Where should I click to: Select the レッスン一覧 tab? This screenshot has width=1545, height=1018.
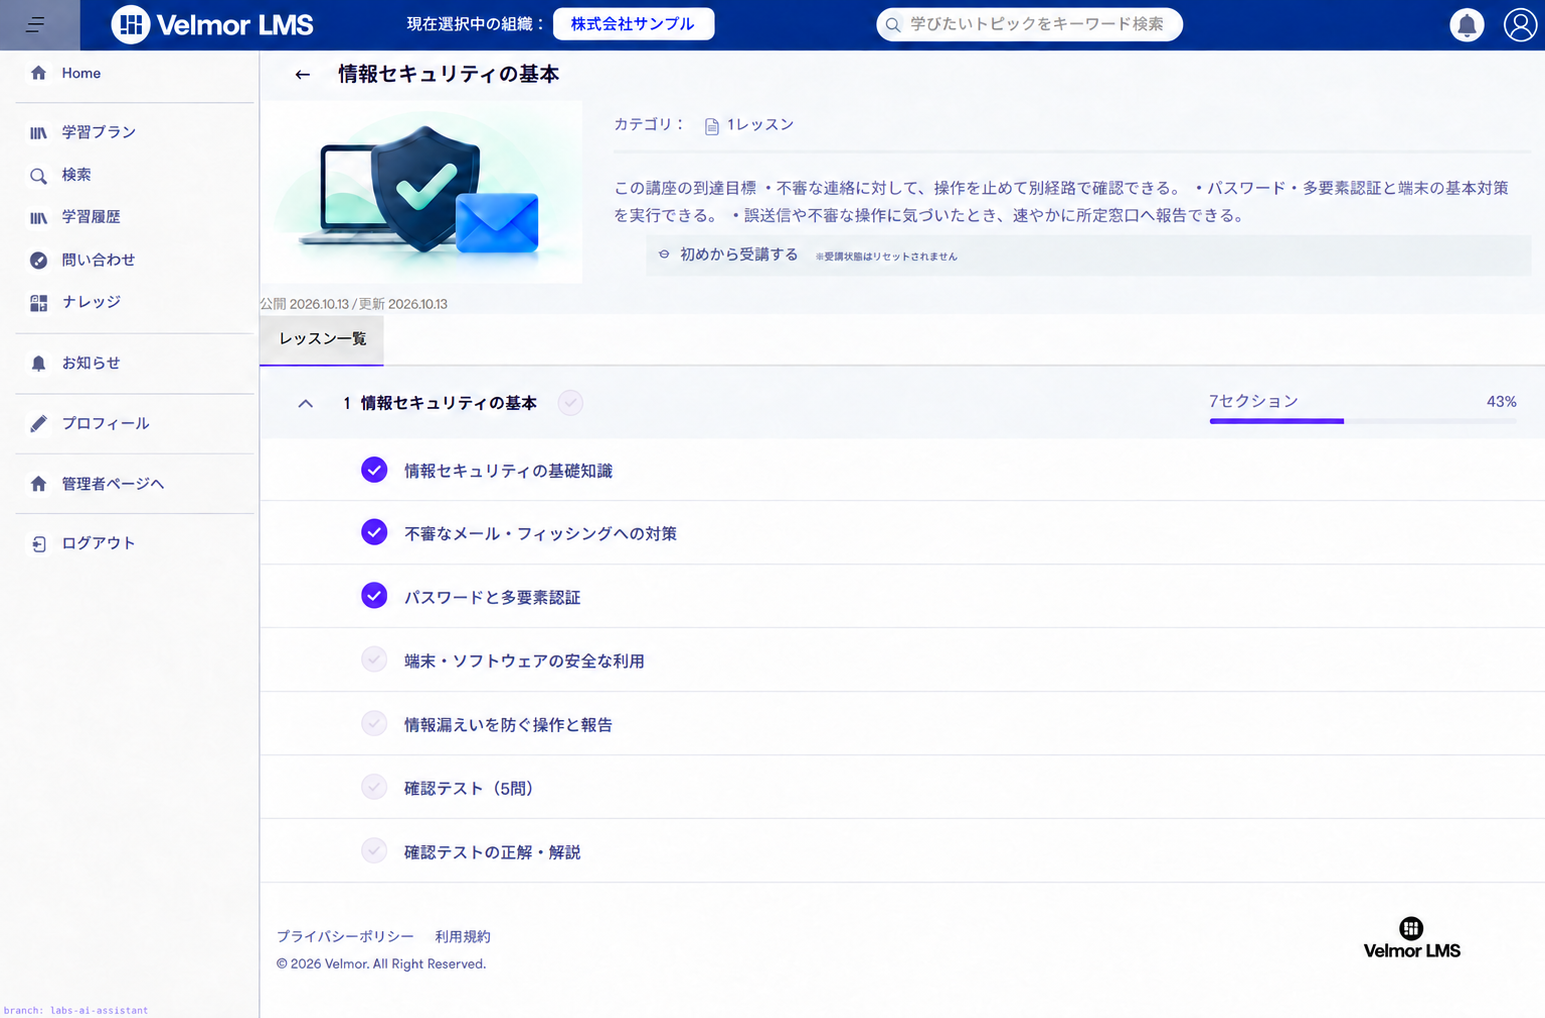click(322, 340)
